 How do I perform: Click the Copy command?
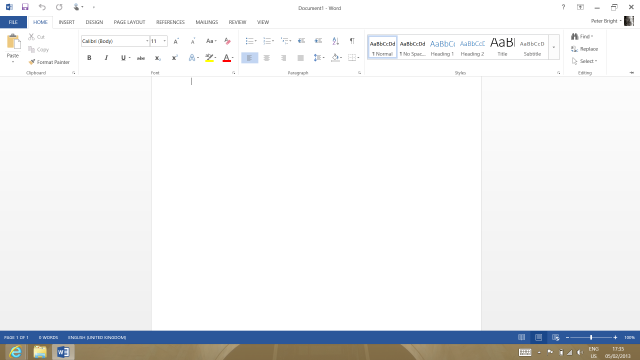tap(38, 49)
